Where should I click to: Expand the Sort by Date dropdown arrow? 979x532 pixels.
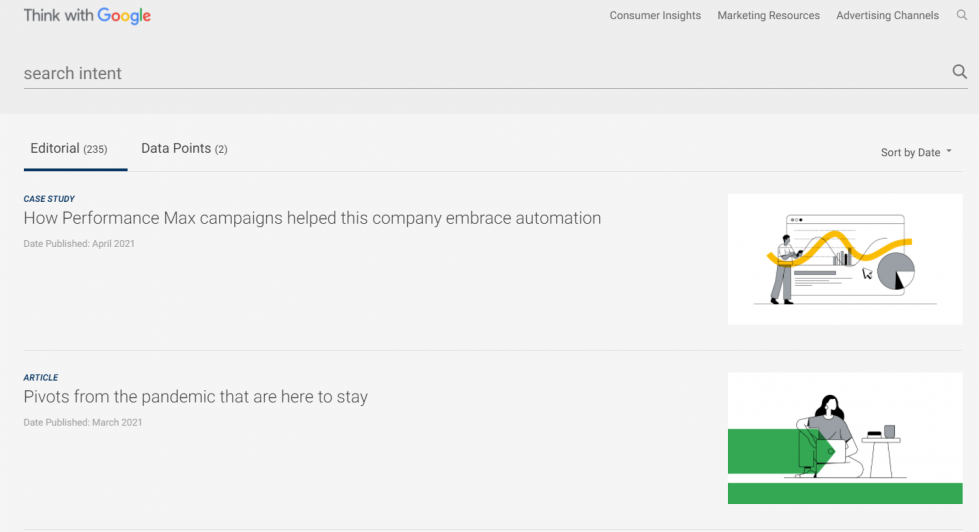949,151
